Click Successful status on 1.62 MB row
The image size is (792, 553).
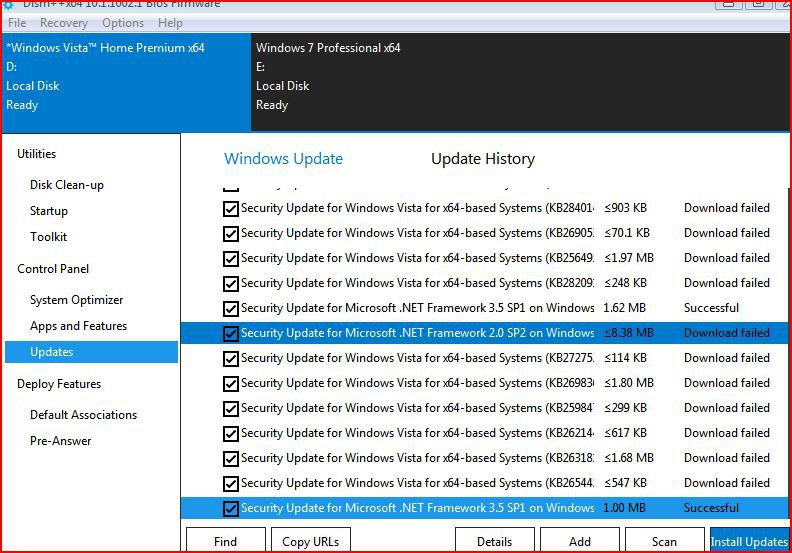coord(711,308)
